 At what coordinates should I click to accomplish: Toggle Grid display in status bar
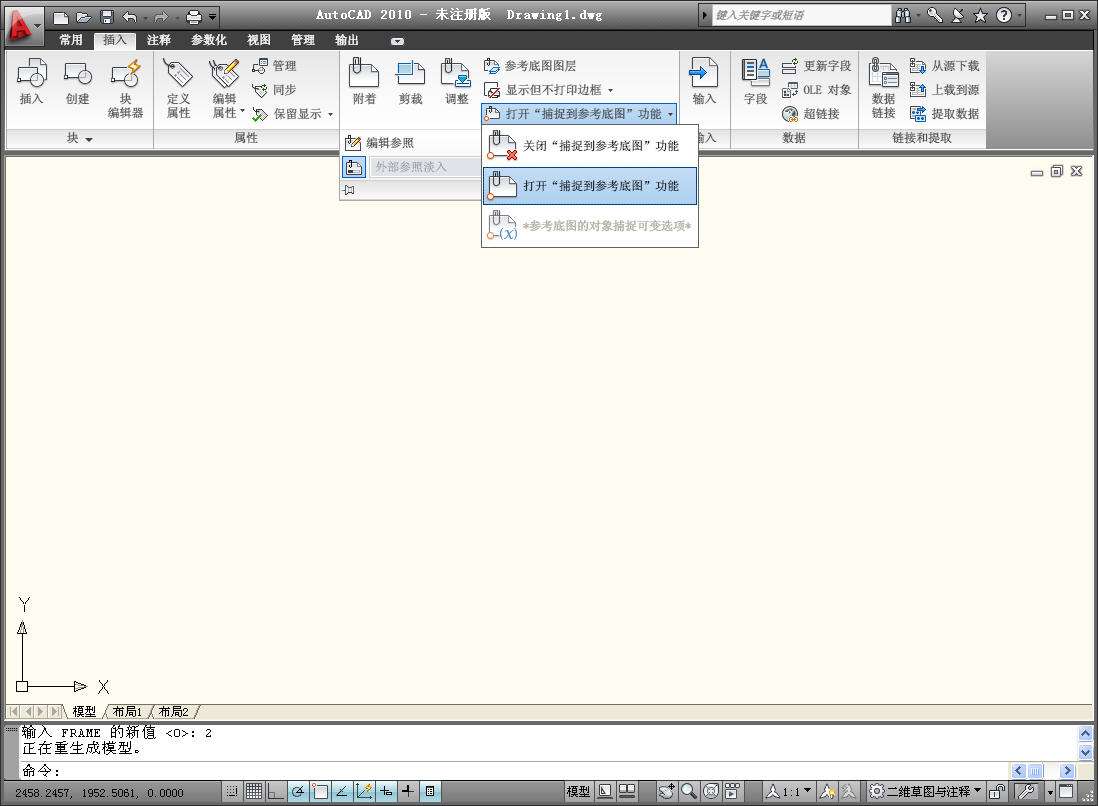[x=254, y=791]
